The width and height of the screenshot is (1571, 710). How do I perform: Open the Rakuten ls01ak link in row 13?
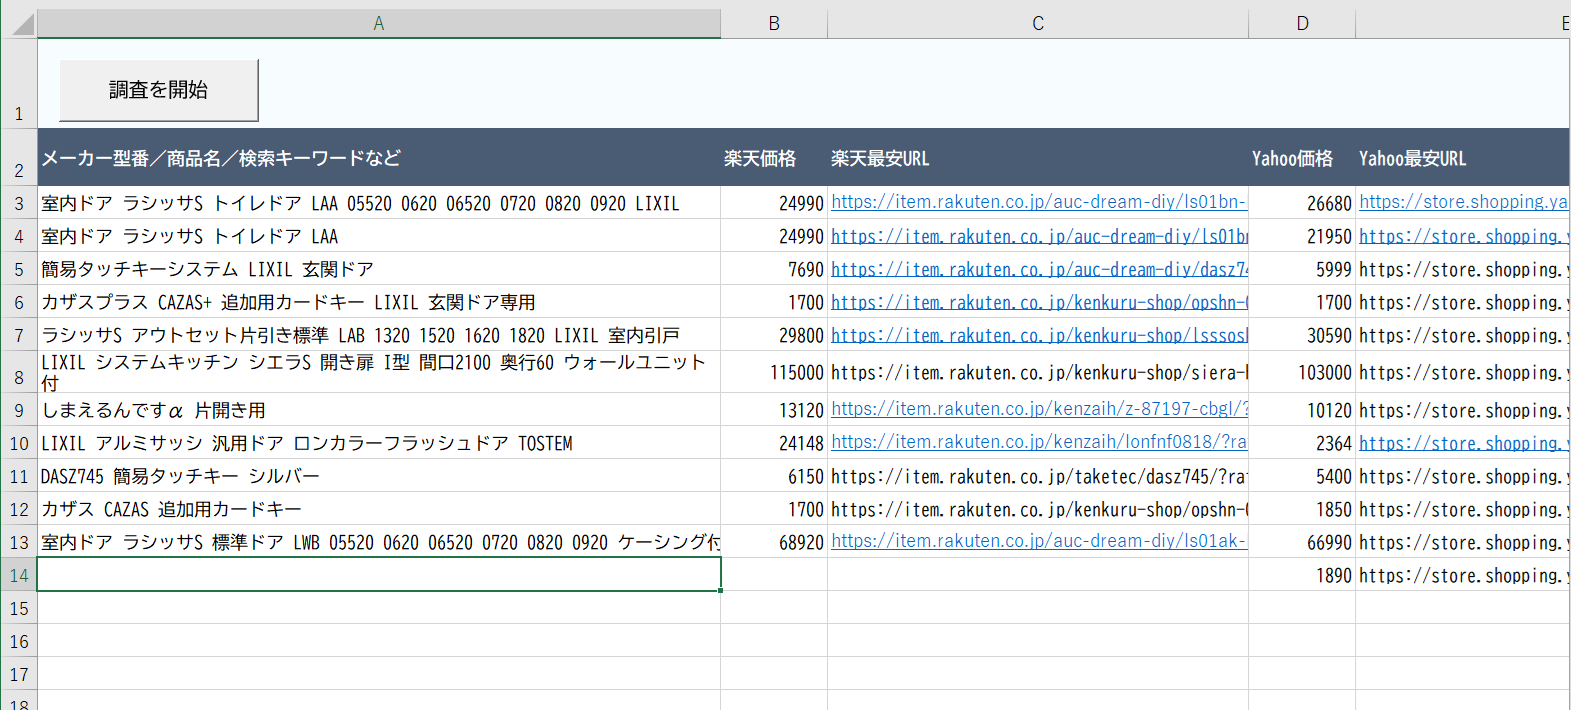(x=1038, y=541)
